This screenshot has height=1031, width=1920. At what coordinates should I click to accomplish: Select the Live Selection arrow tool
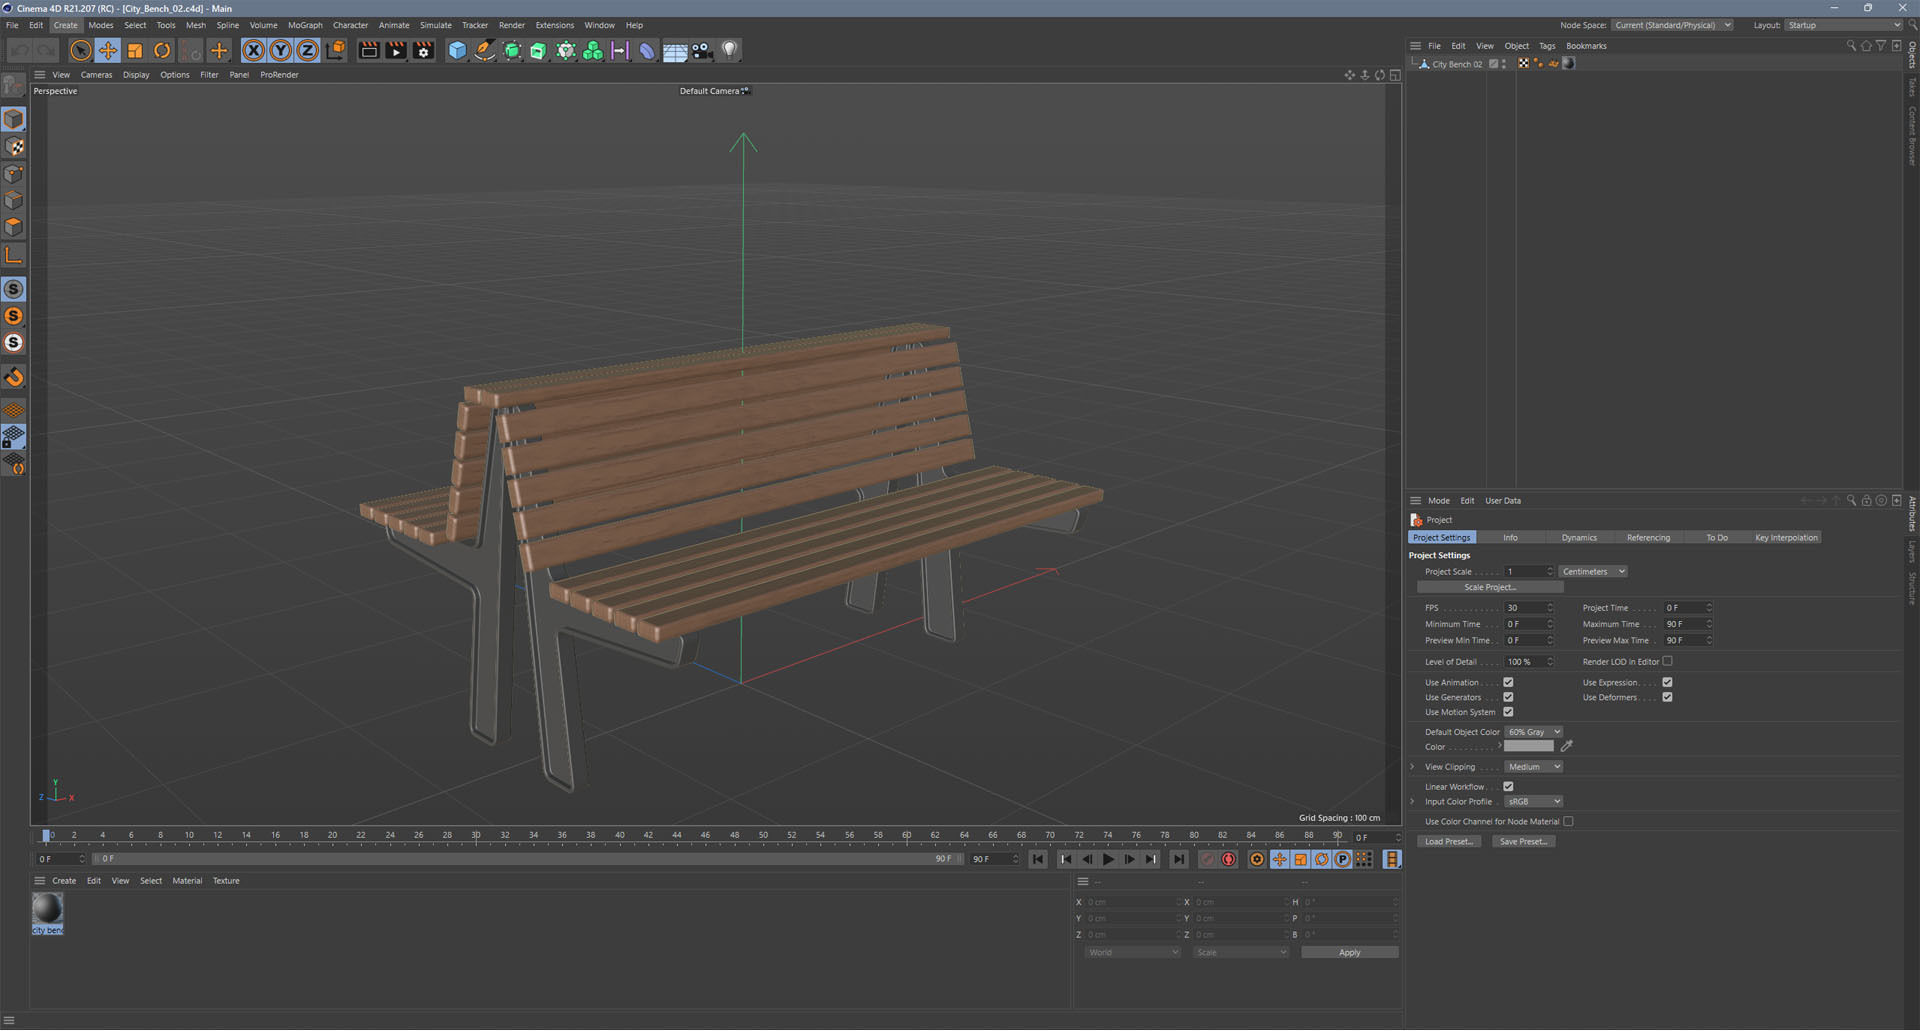[x=81, y=50]
